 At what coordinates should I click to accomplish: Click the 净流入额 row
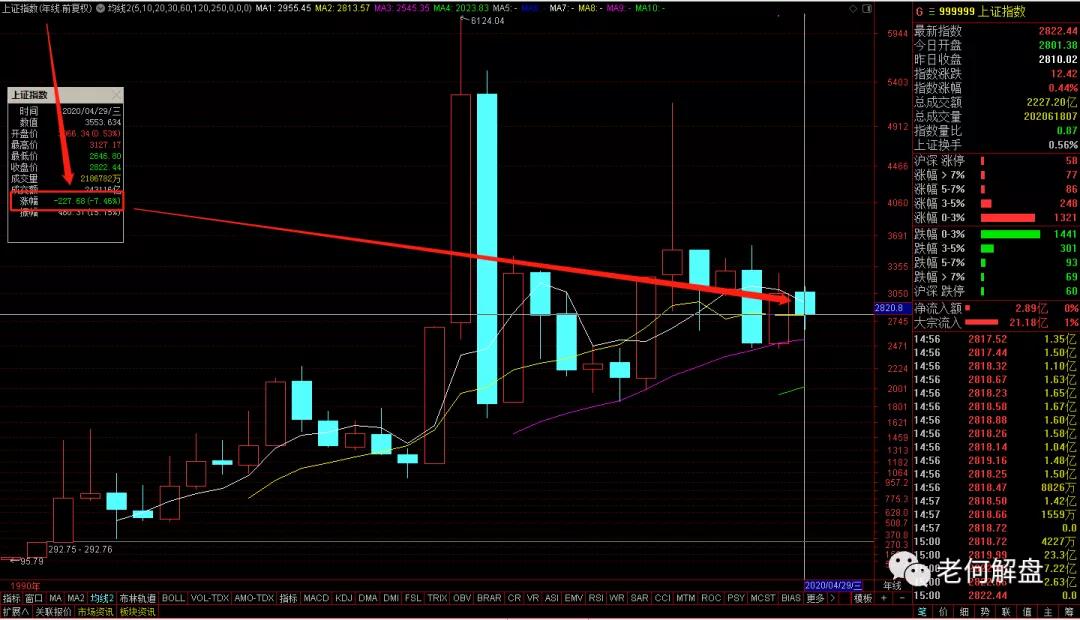pyautogui.click(x=996, y=308)
